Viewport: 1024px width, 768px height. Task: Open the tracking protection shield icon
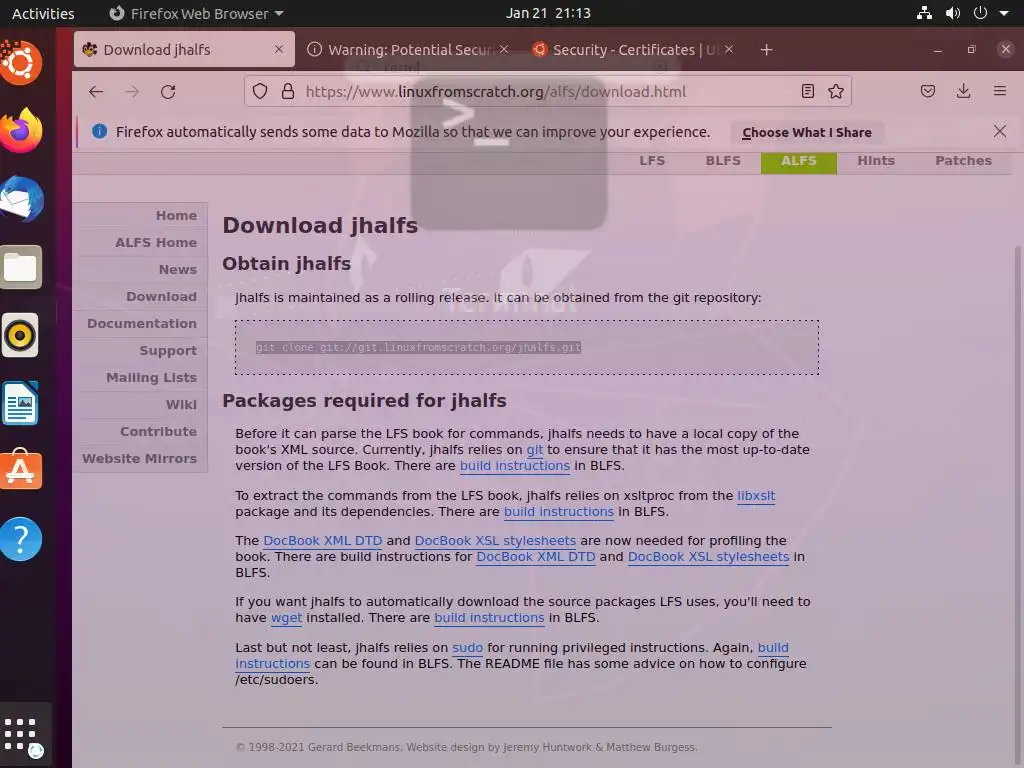[260, 91]
